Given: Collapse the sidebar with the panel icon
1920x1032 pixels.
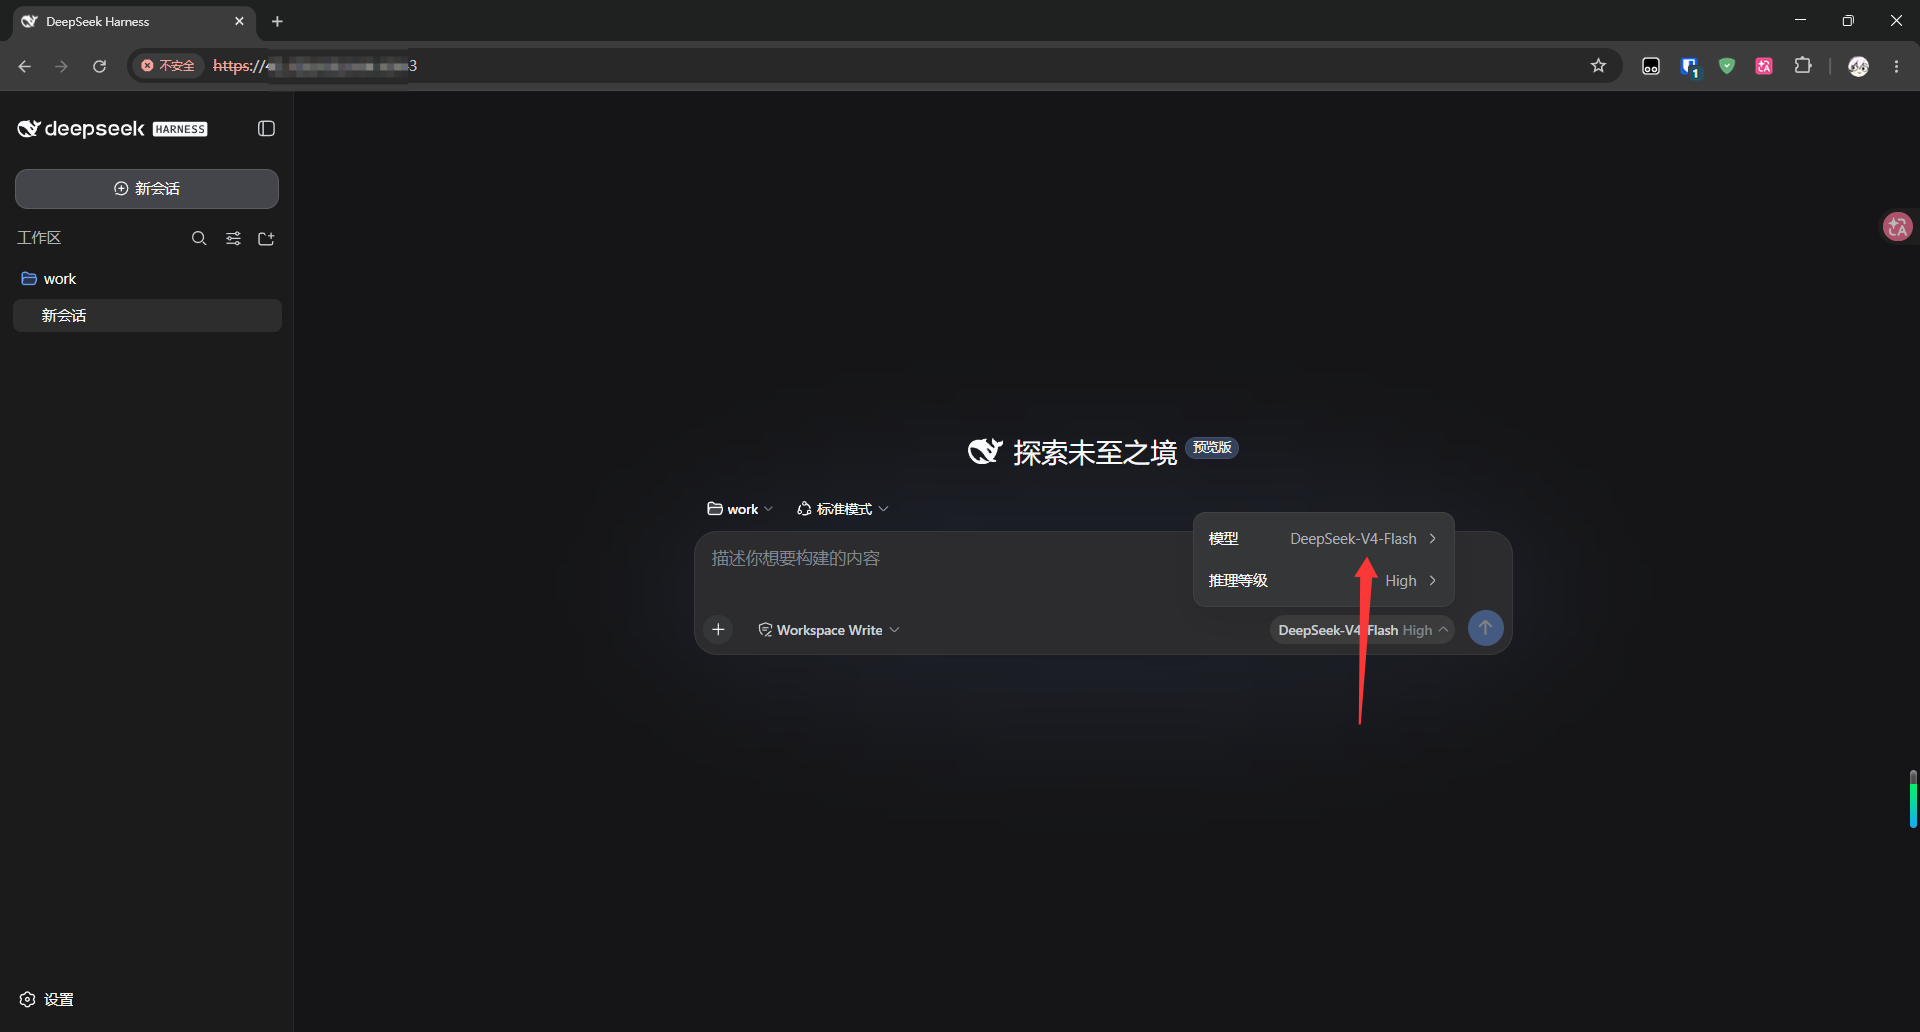Looking at the screenshot, I should 266,128.
